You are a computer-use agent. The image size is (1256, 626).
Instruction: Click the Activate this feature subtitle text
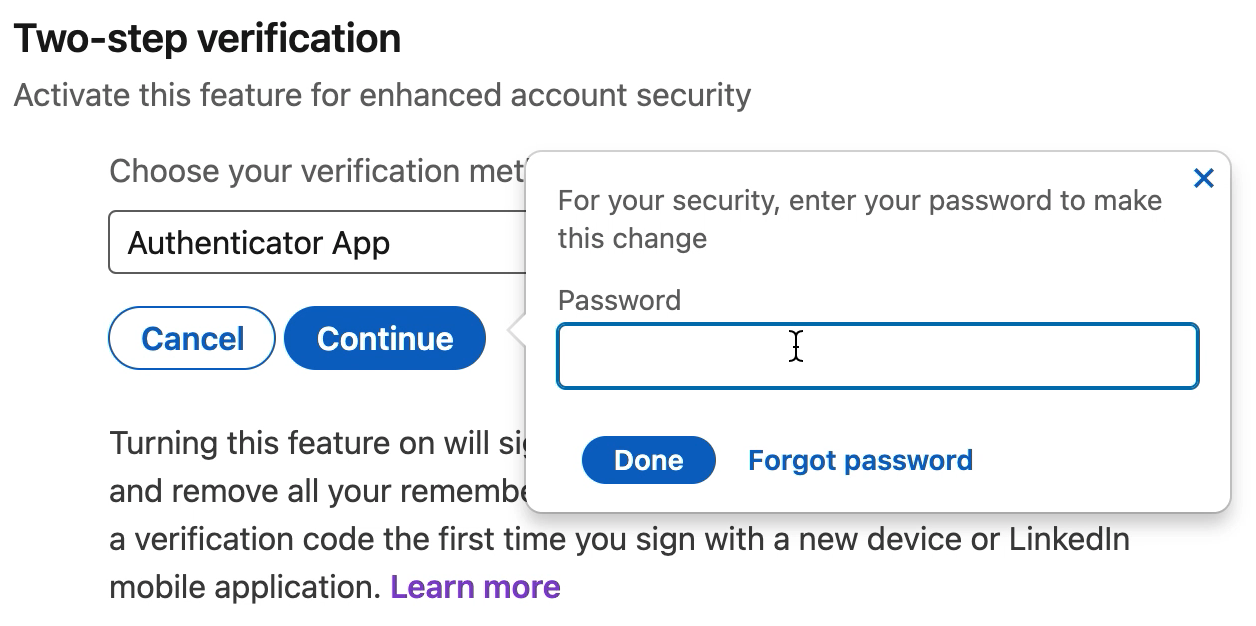tap(382, 96)
